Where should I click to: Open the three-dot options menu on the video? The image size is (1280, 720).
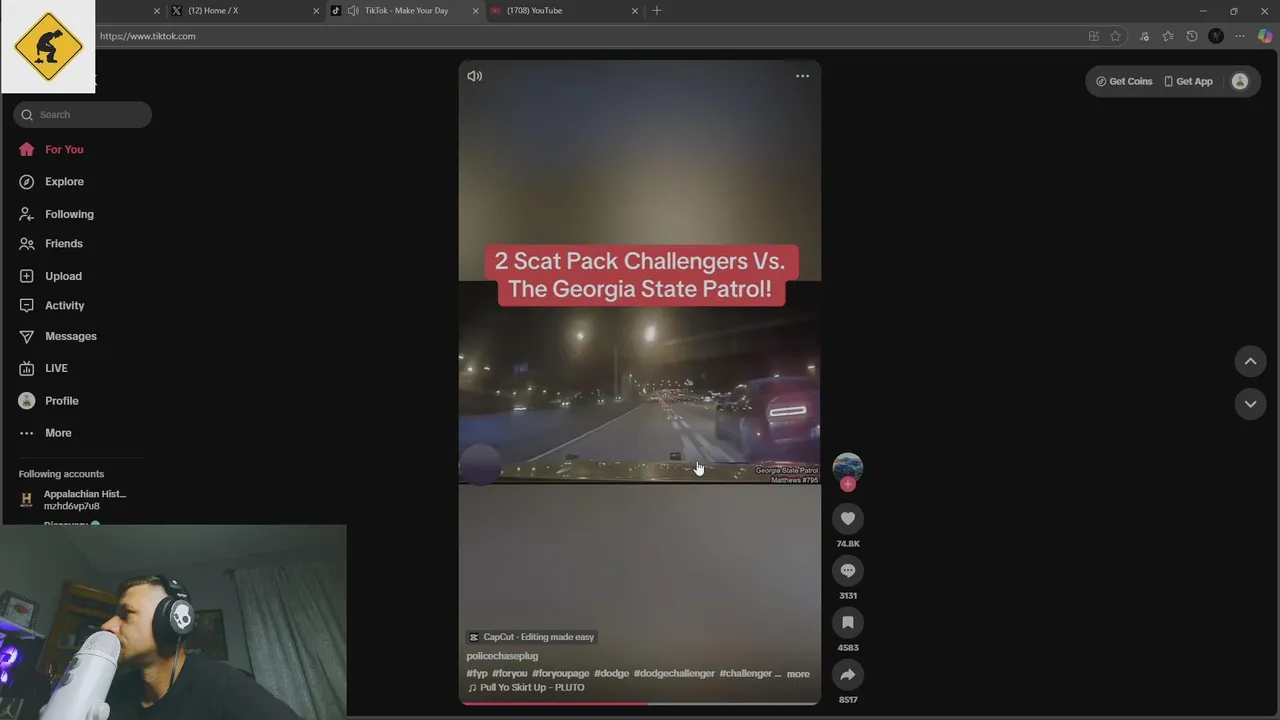click(x=802, y=76)
